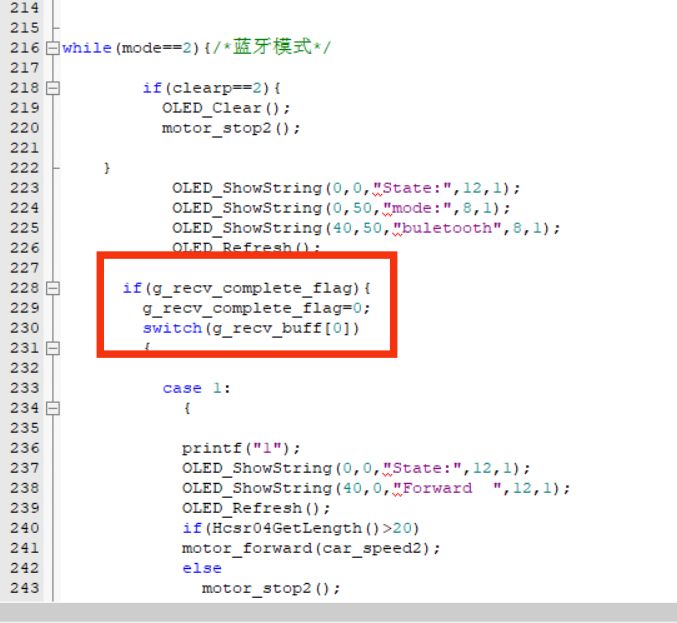Collapse the if(g_recv_complete_flag) fold at line 228

coord(53,288)
